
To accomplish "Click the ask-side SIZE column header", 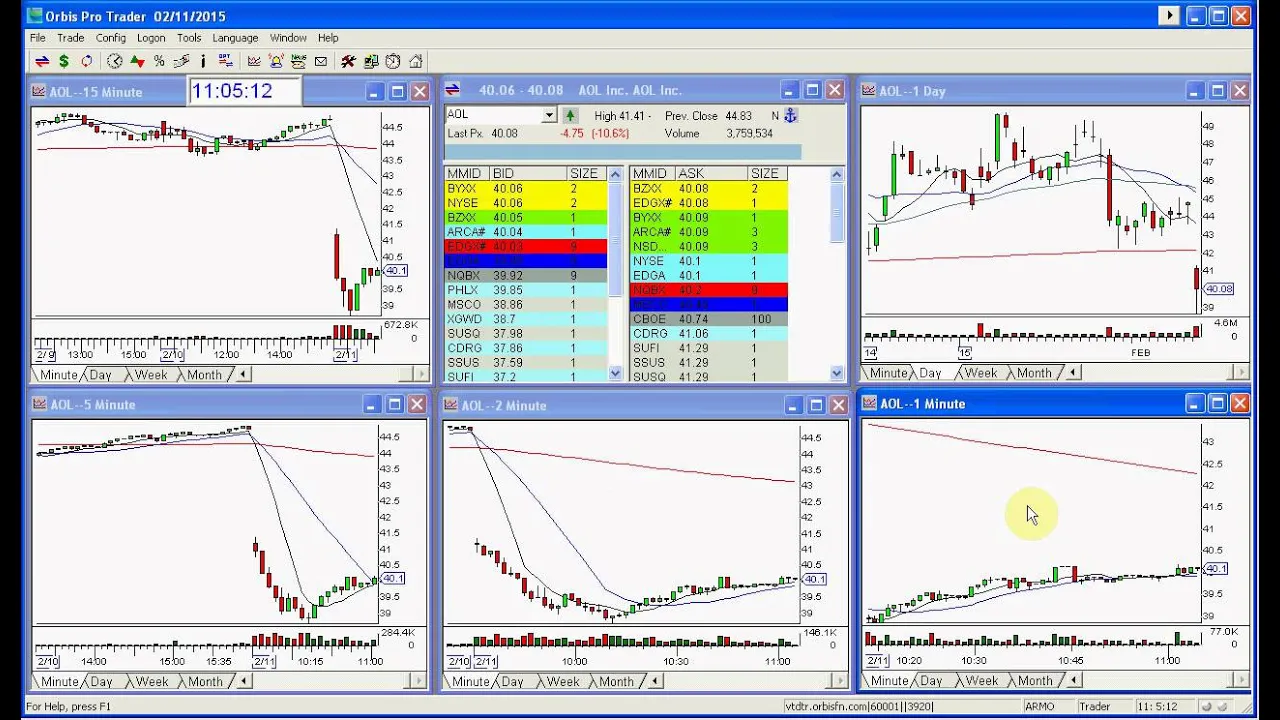I will [x=768, y=174].
